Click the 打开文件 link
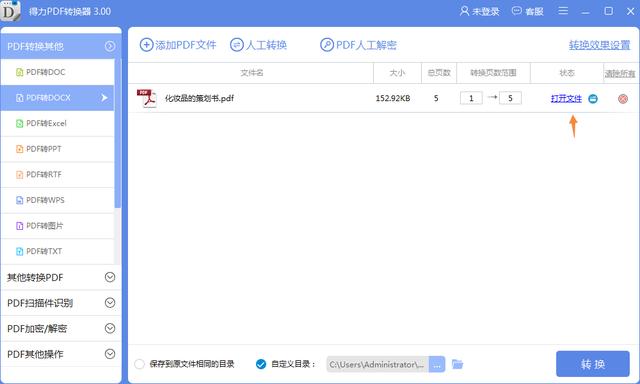 pyautogui.click(x=566, y=98)
